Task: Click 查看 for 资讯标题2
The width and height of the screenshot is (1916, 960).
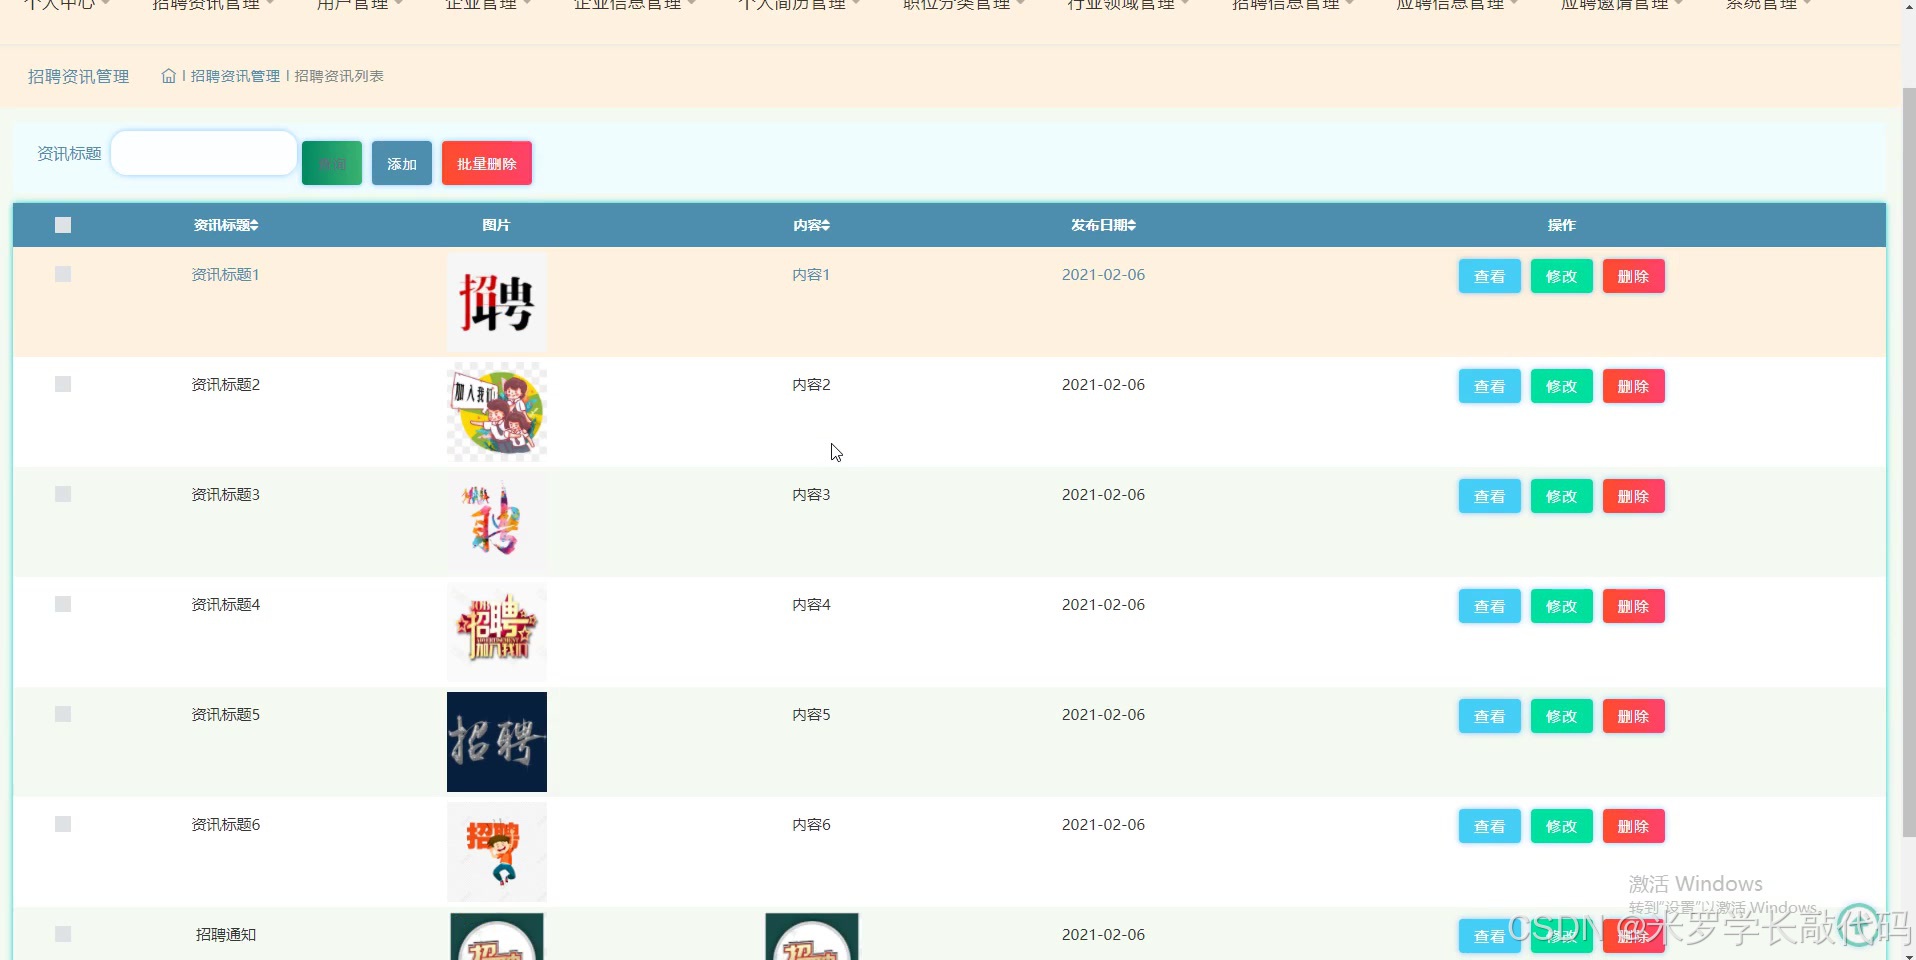Action: click(1490, 386)
